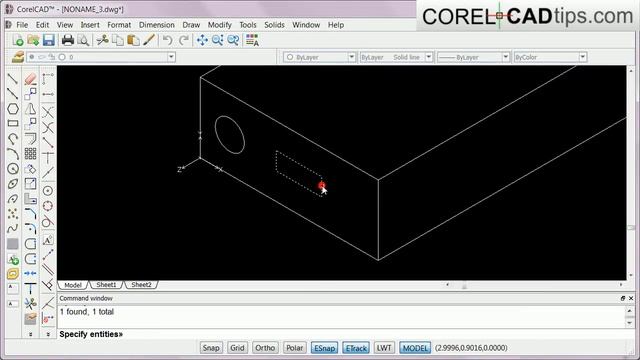Click the Copy icon in the toolbar

[x=118, y=40]
